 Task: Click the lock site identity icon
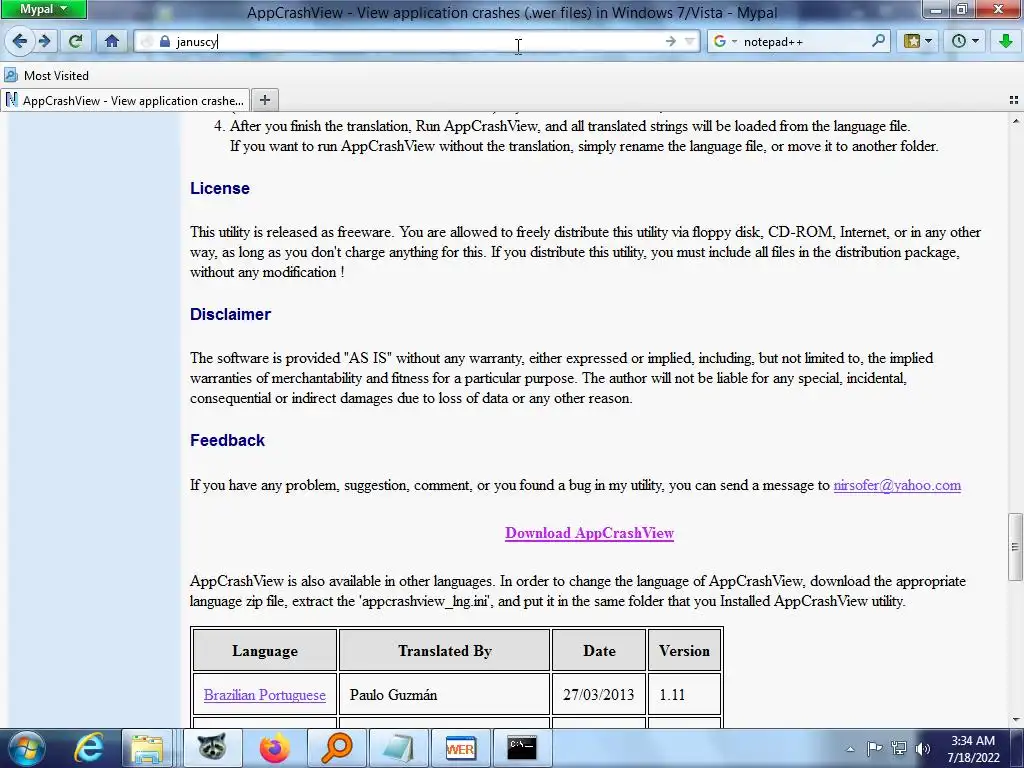tap(165, 42)
